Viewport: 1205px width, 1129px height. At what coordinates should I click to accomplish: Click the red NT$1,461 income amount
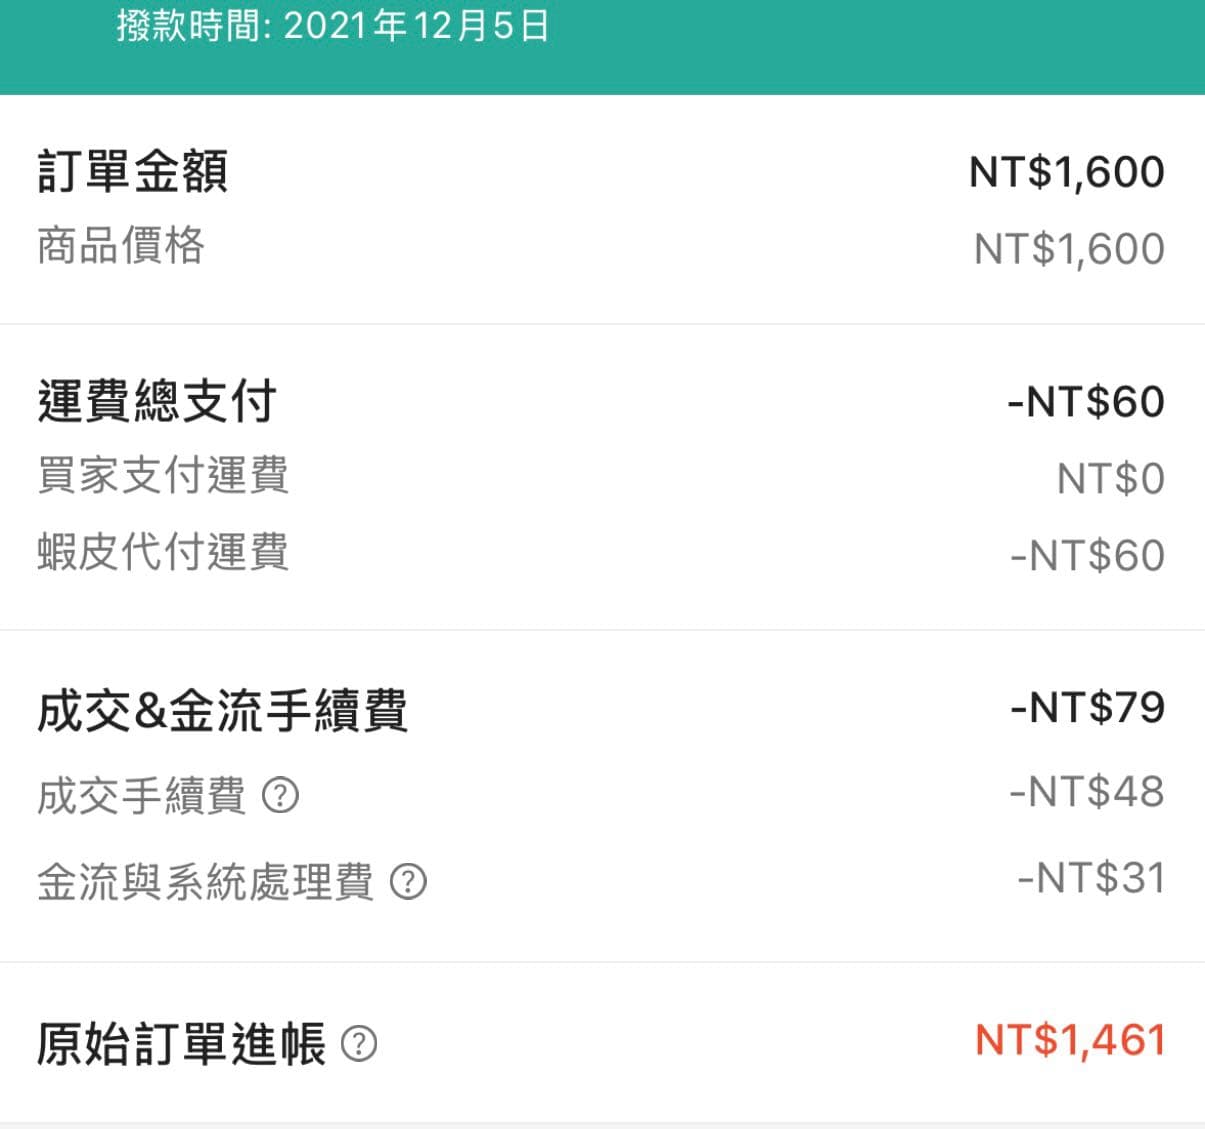pyautogui.click(x=1070, y=1041)
